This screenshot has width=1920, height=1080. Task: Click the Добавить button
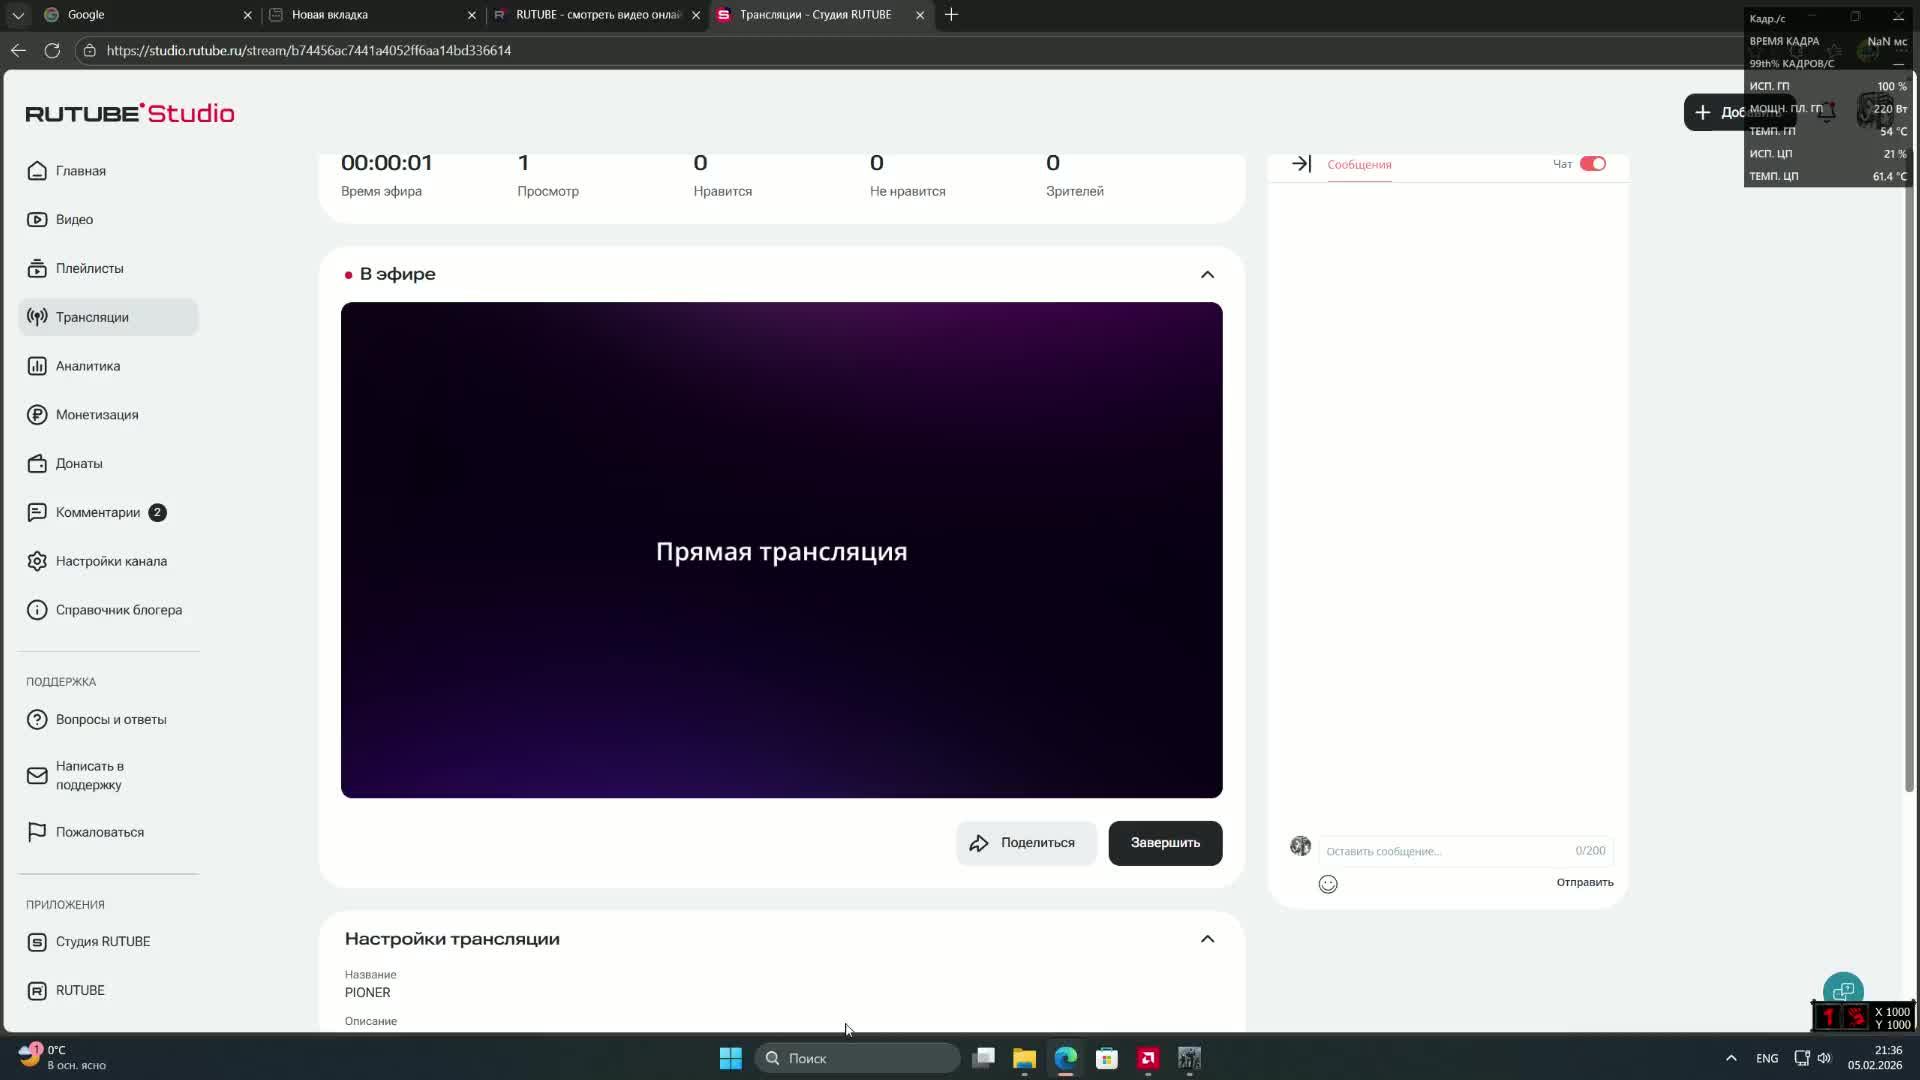1738,112
